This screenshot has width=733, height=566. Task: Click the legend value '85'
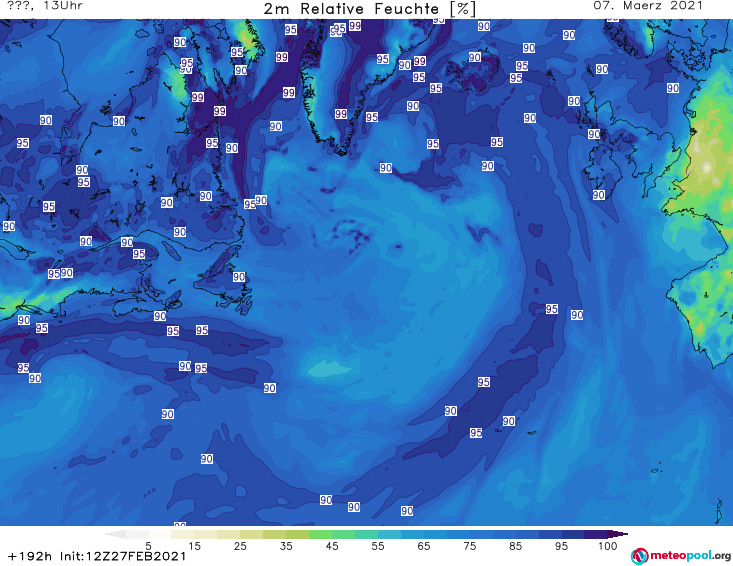515,546
